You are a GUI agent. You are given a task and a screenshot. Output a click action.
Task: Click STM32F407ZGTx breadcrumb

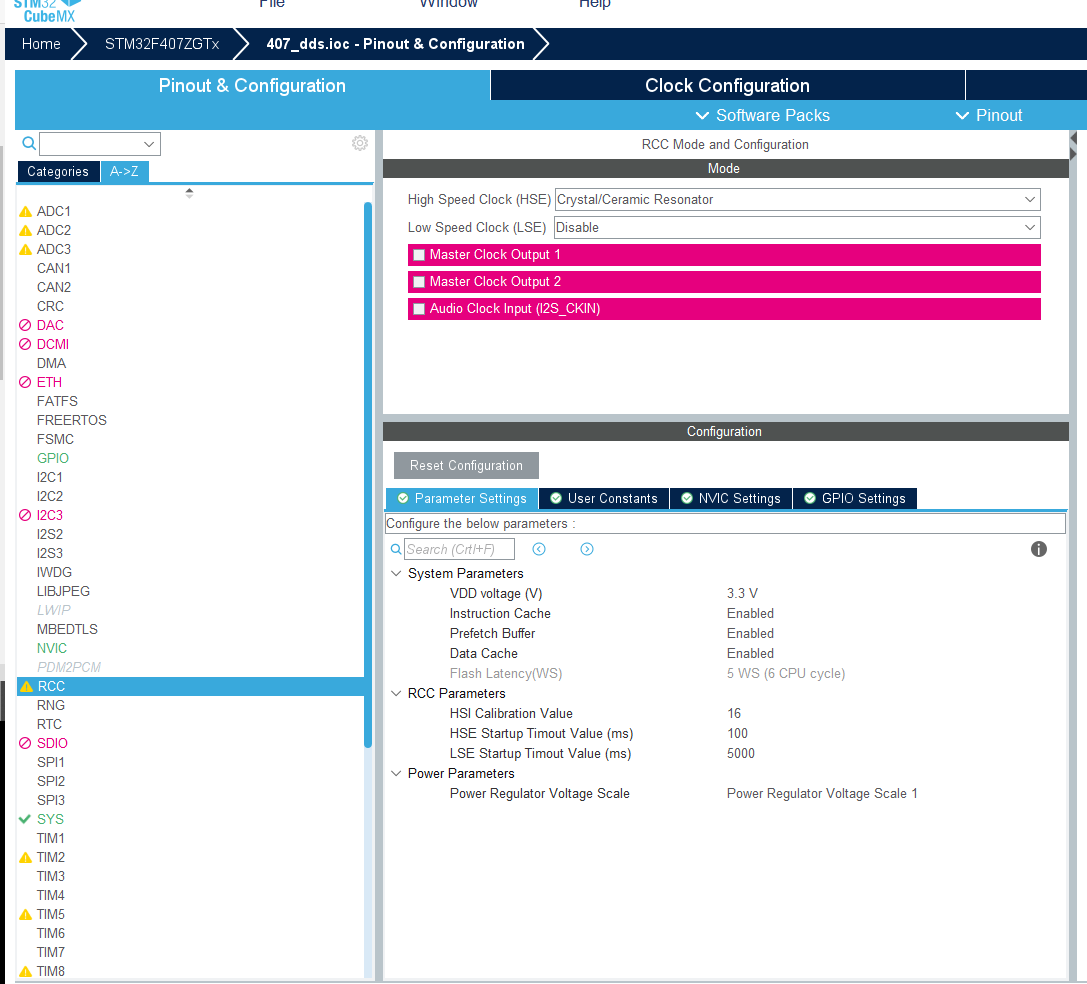(162, 44)
